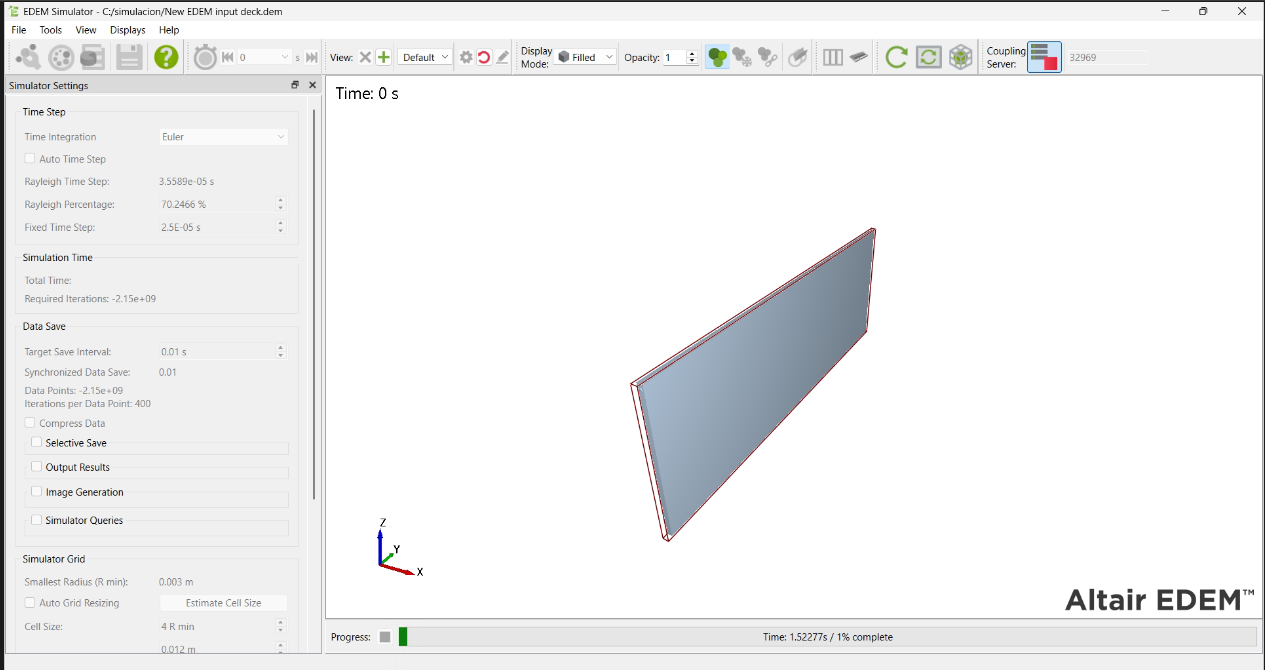Open view settings gear icon

(466, 58)
